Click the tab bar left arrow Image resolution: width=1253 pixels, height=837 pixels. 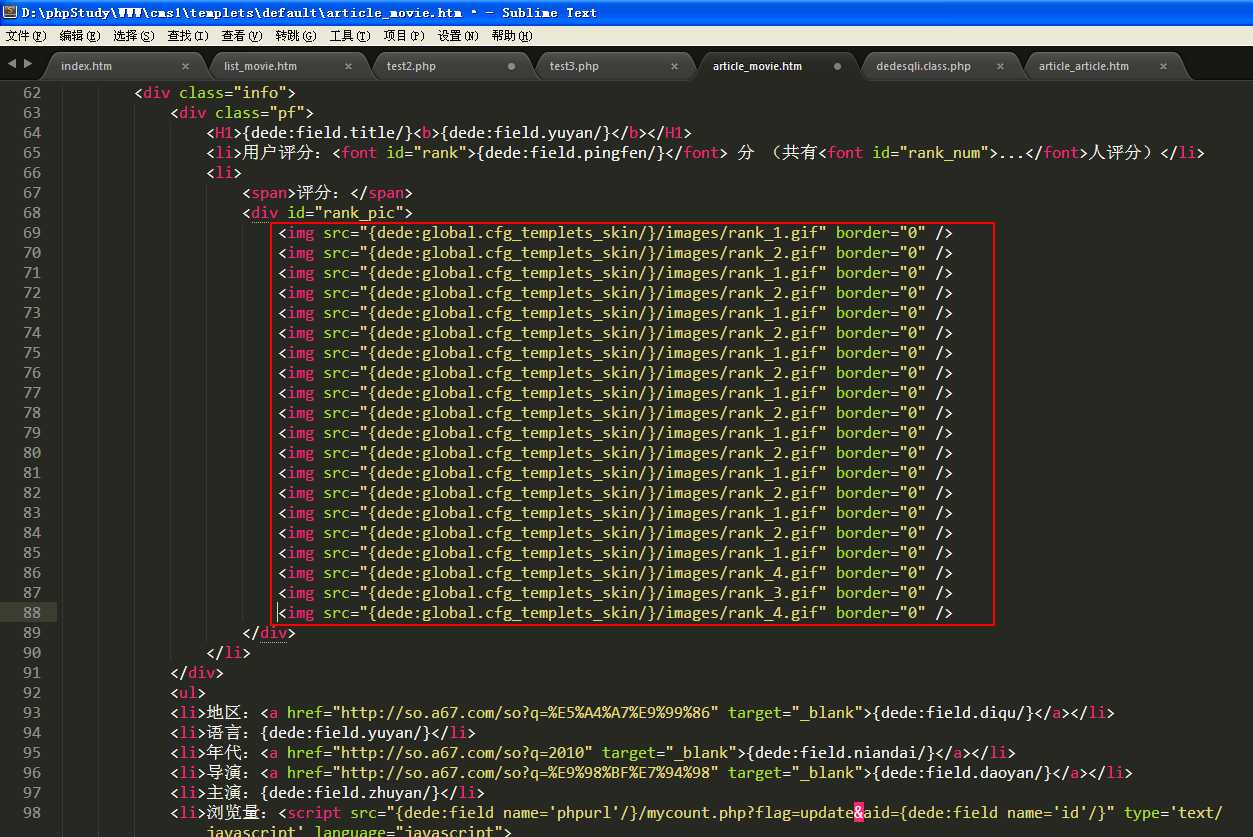point(11,64)
